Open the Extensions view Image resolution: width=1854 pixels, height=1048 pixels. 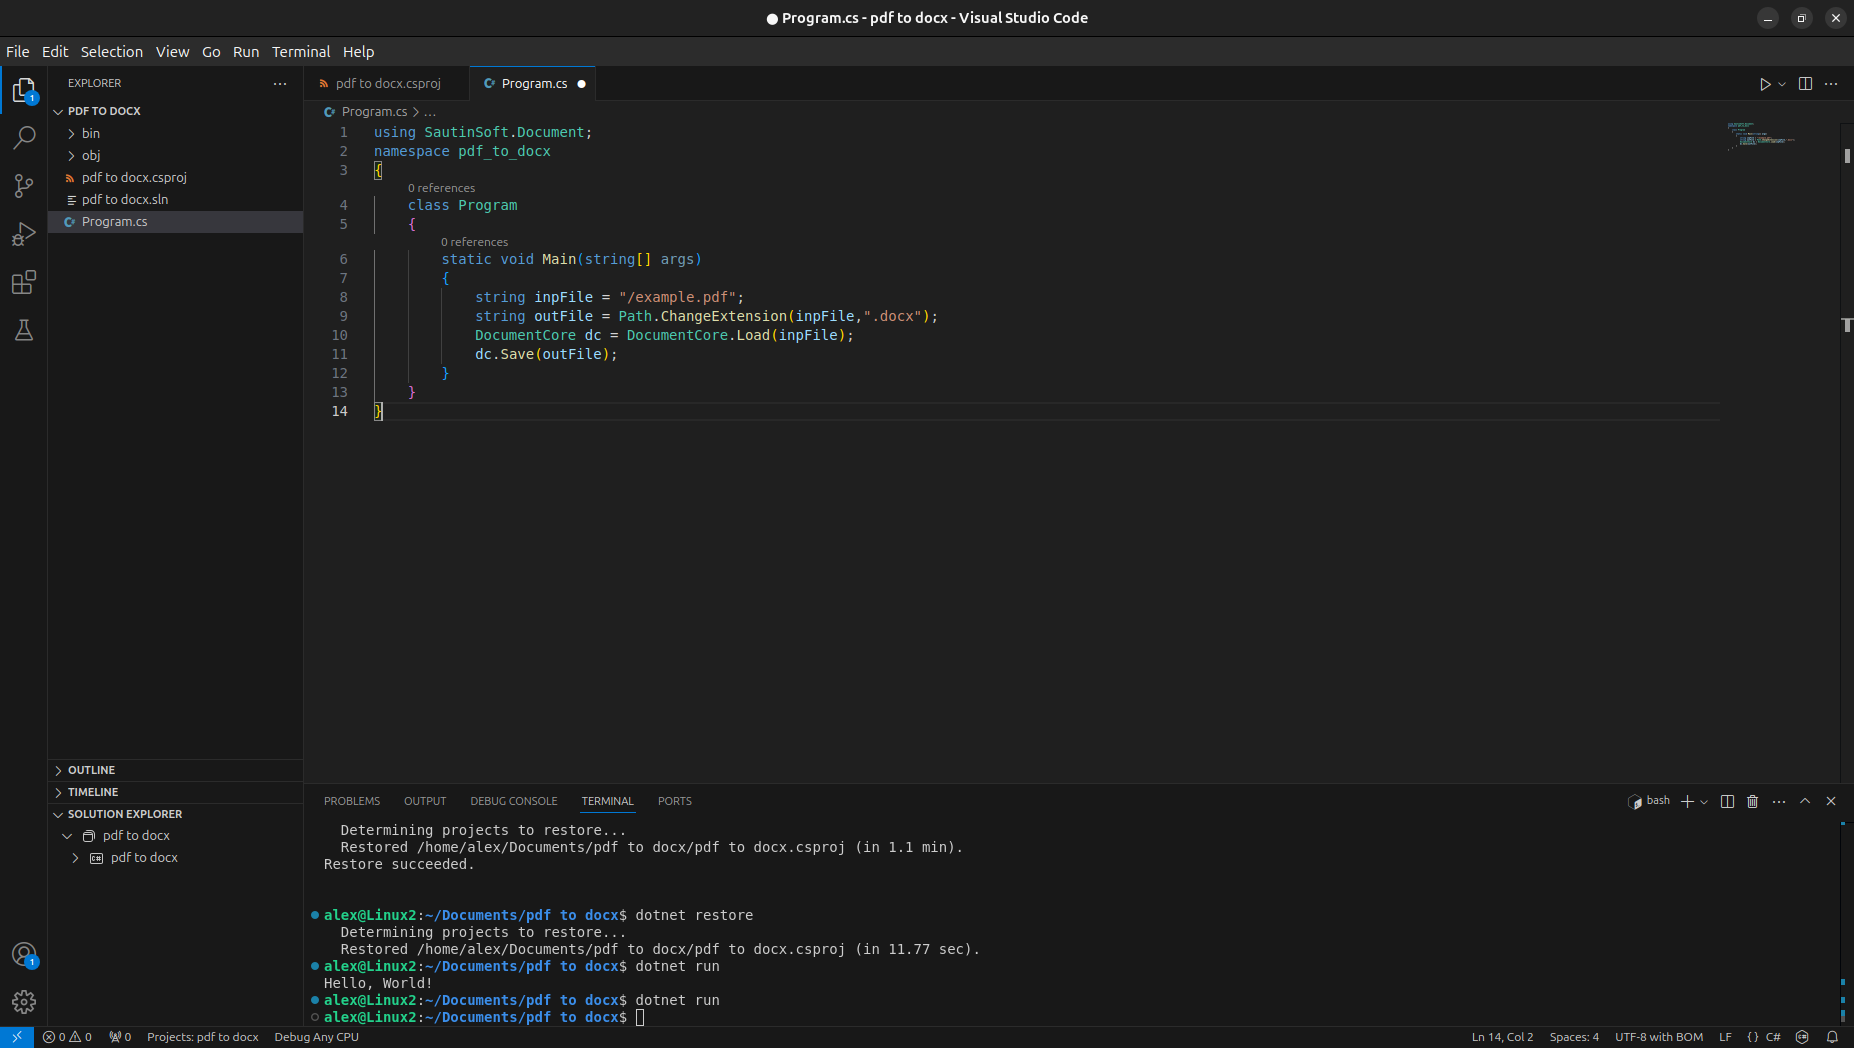tap(24, 283)
